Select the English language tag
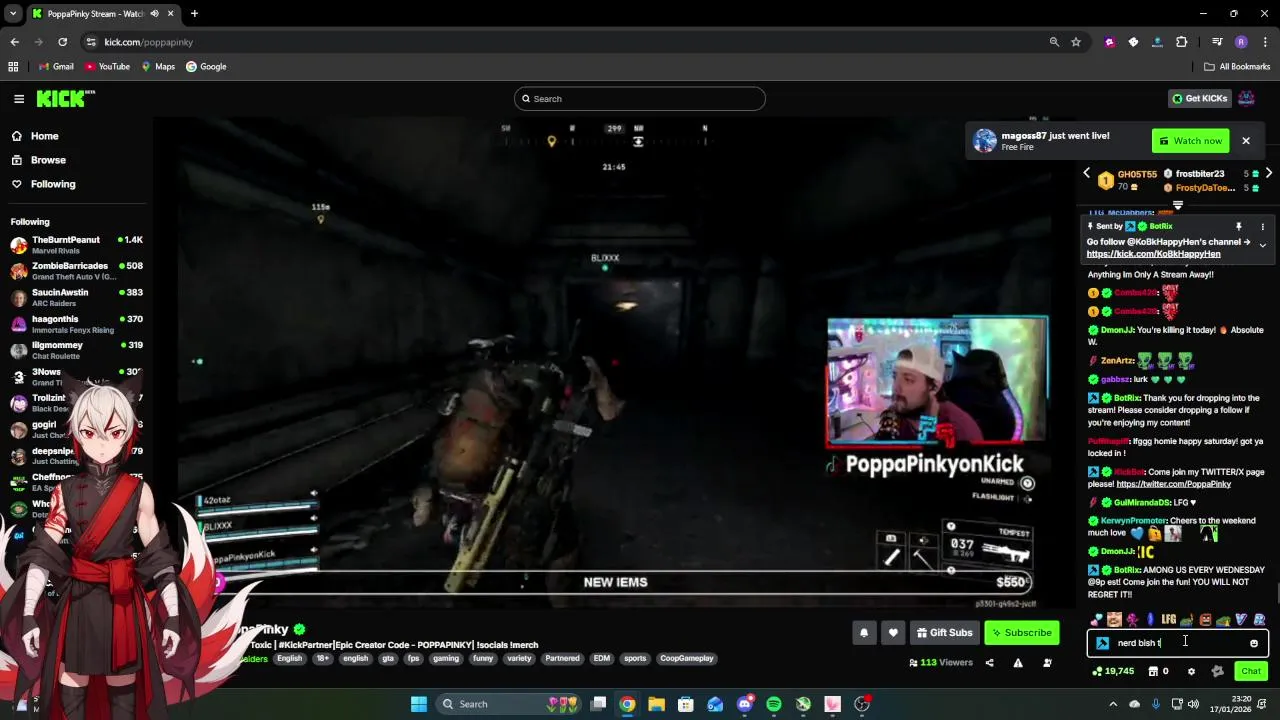 coord(290,659)
